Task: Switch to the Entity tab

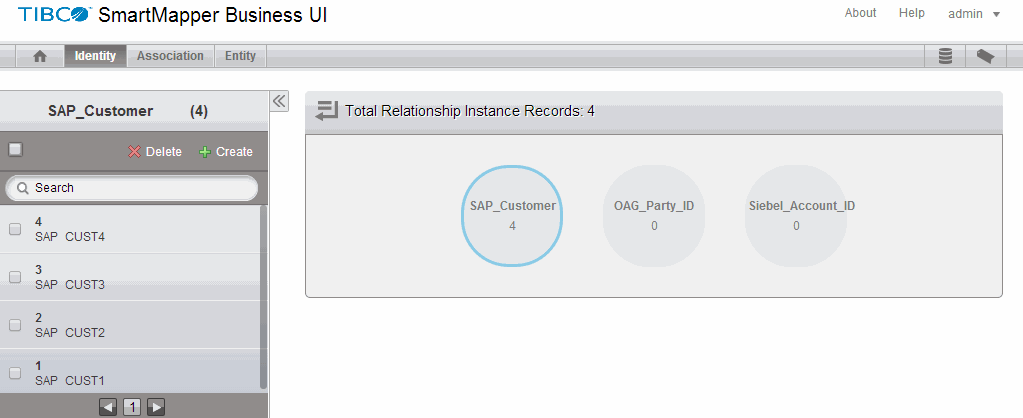Action: coord(240,57)
